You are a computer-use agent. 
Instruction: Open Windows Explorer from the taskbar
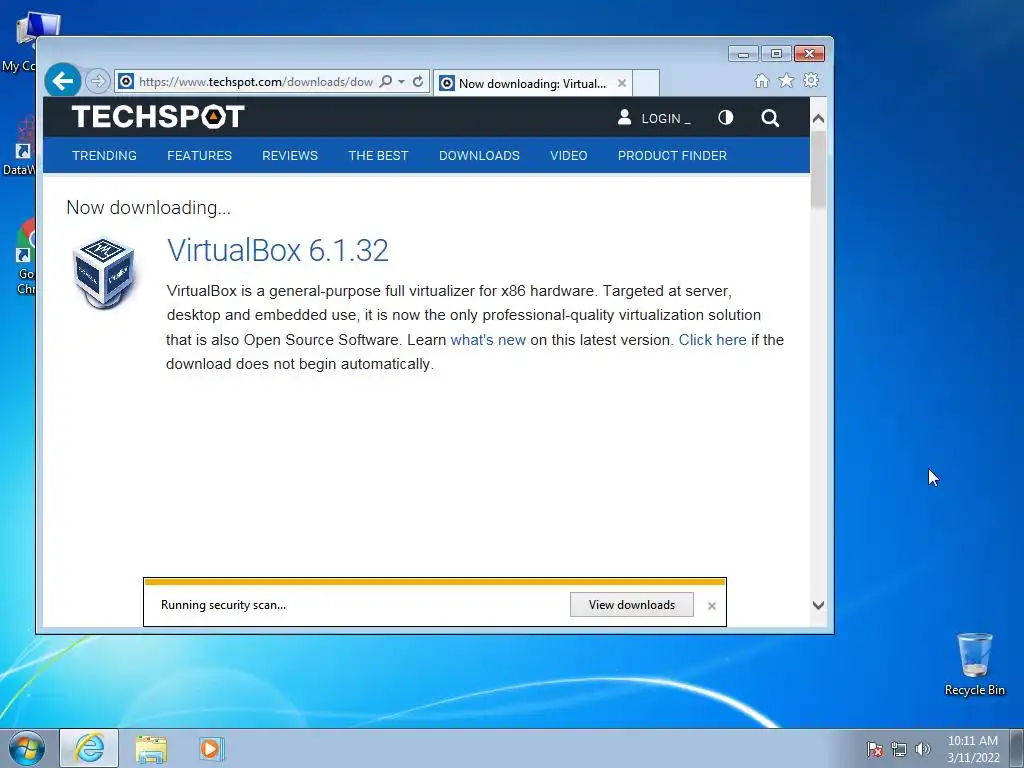coord(152,748)
